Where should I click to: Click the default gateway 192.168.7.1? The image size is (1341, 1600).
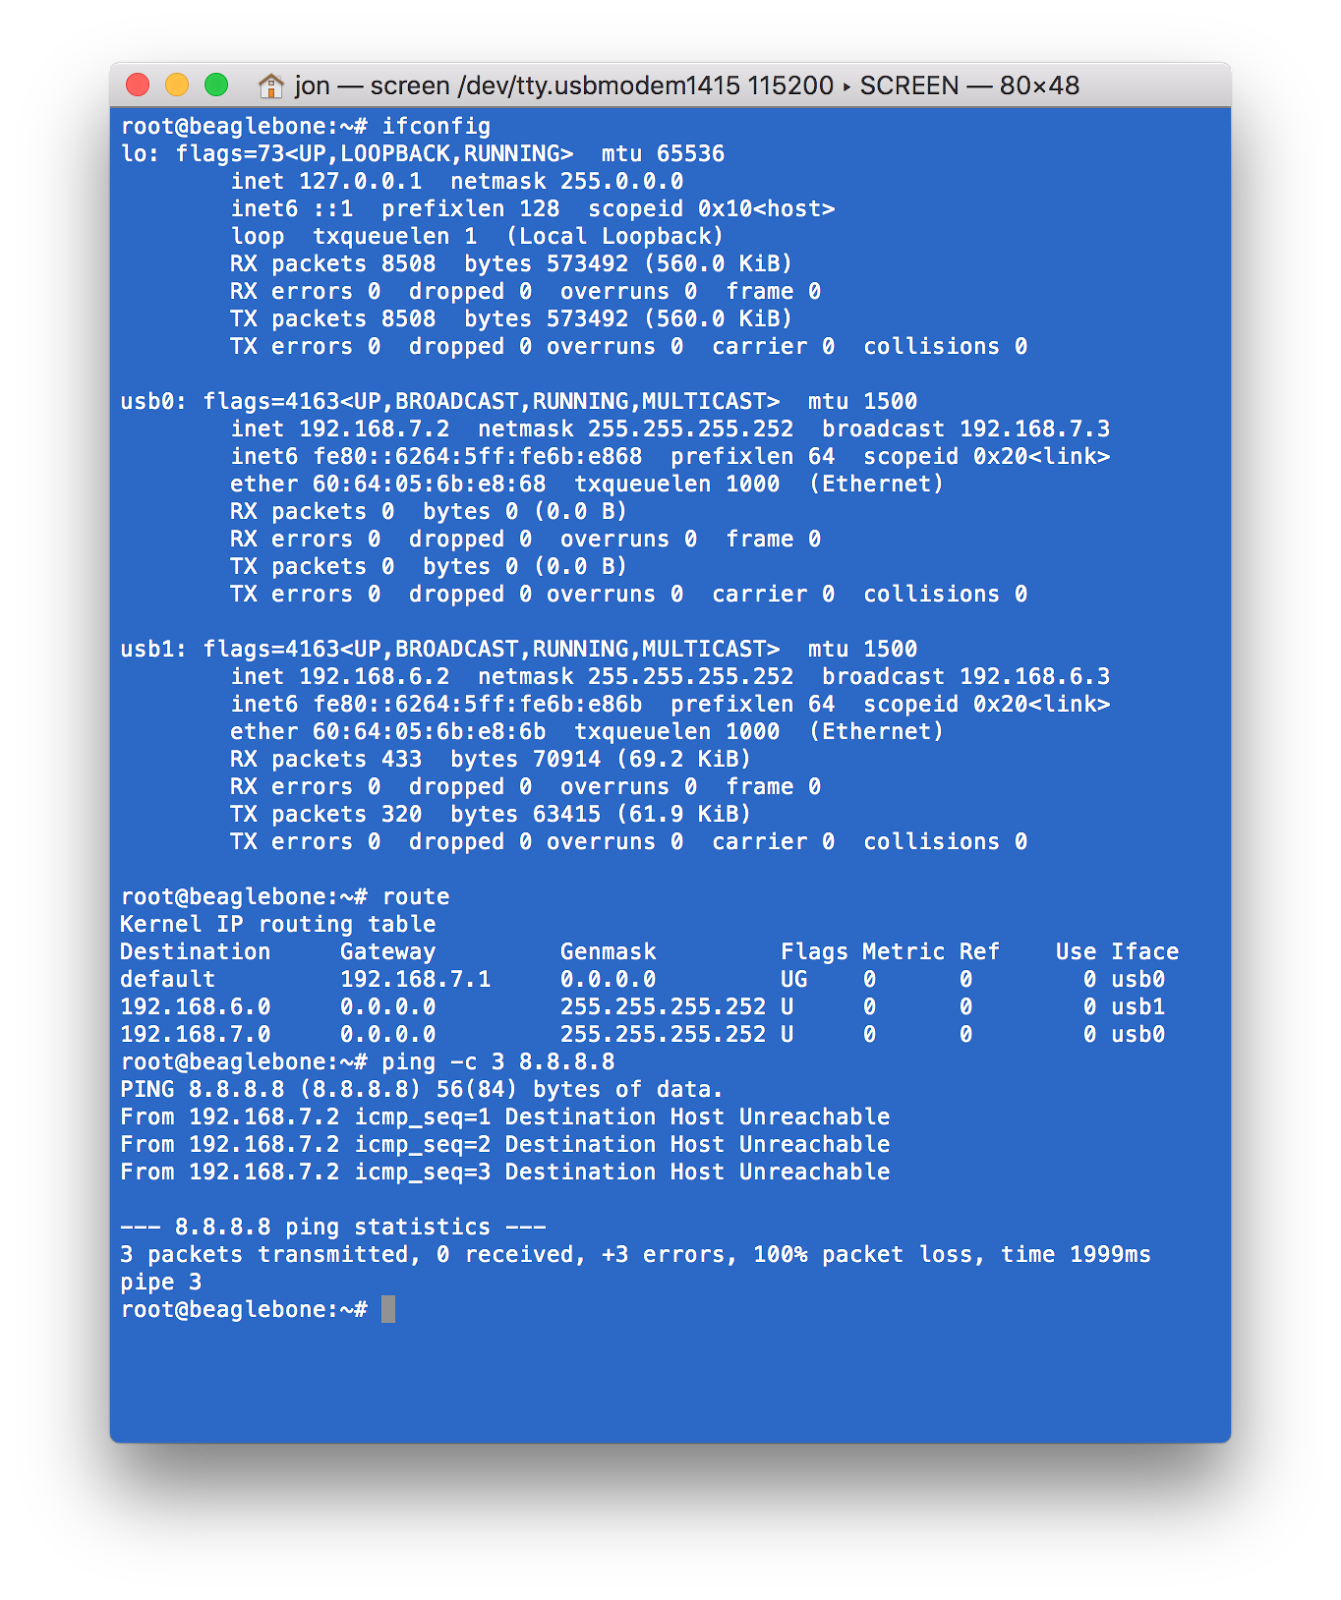point(415,980)
